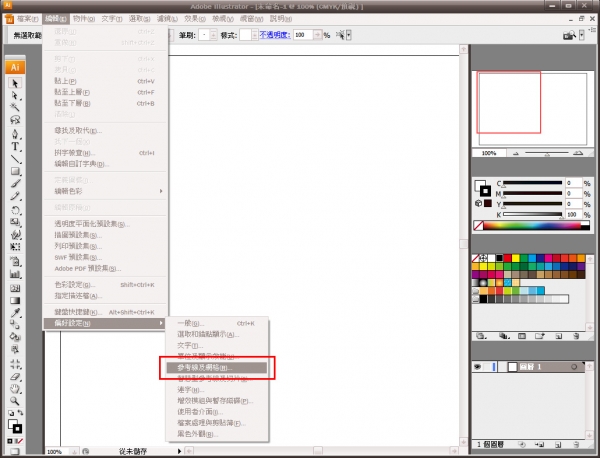
Task: Toggle lock column box of 圖層 1
Action: [x=487, y=367]
